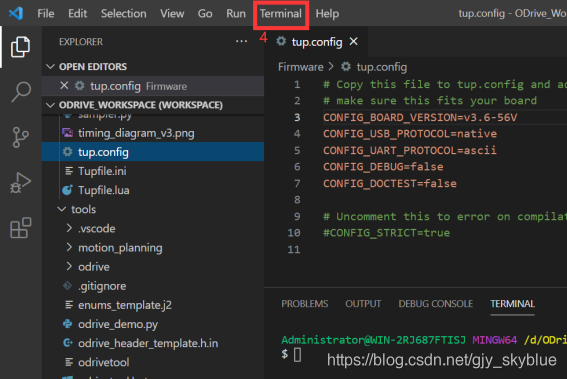Expand the .vscode folder

[69, 228]
